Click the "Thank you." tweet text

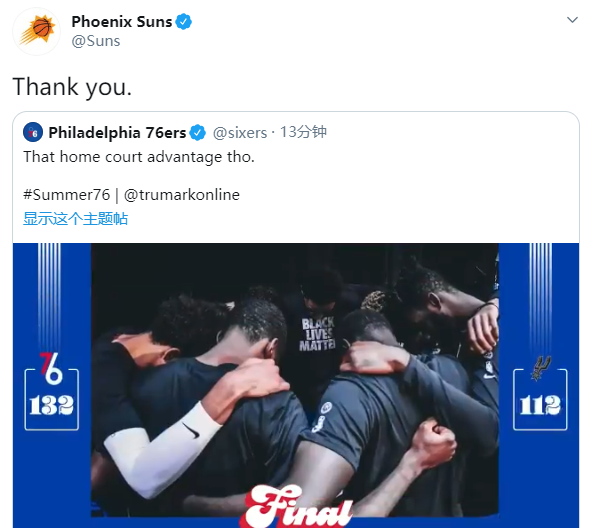coord(72,87)
